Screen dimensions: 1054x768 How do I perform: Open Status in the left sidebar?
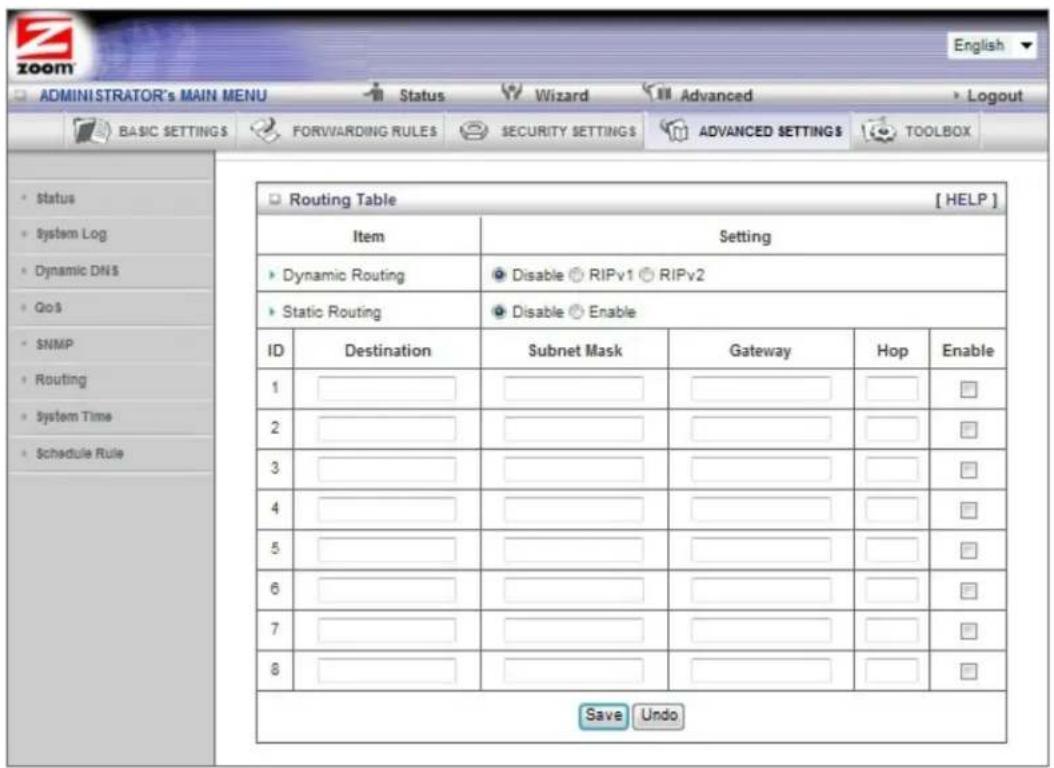click(x=55, y=198)
